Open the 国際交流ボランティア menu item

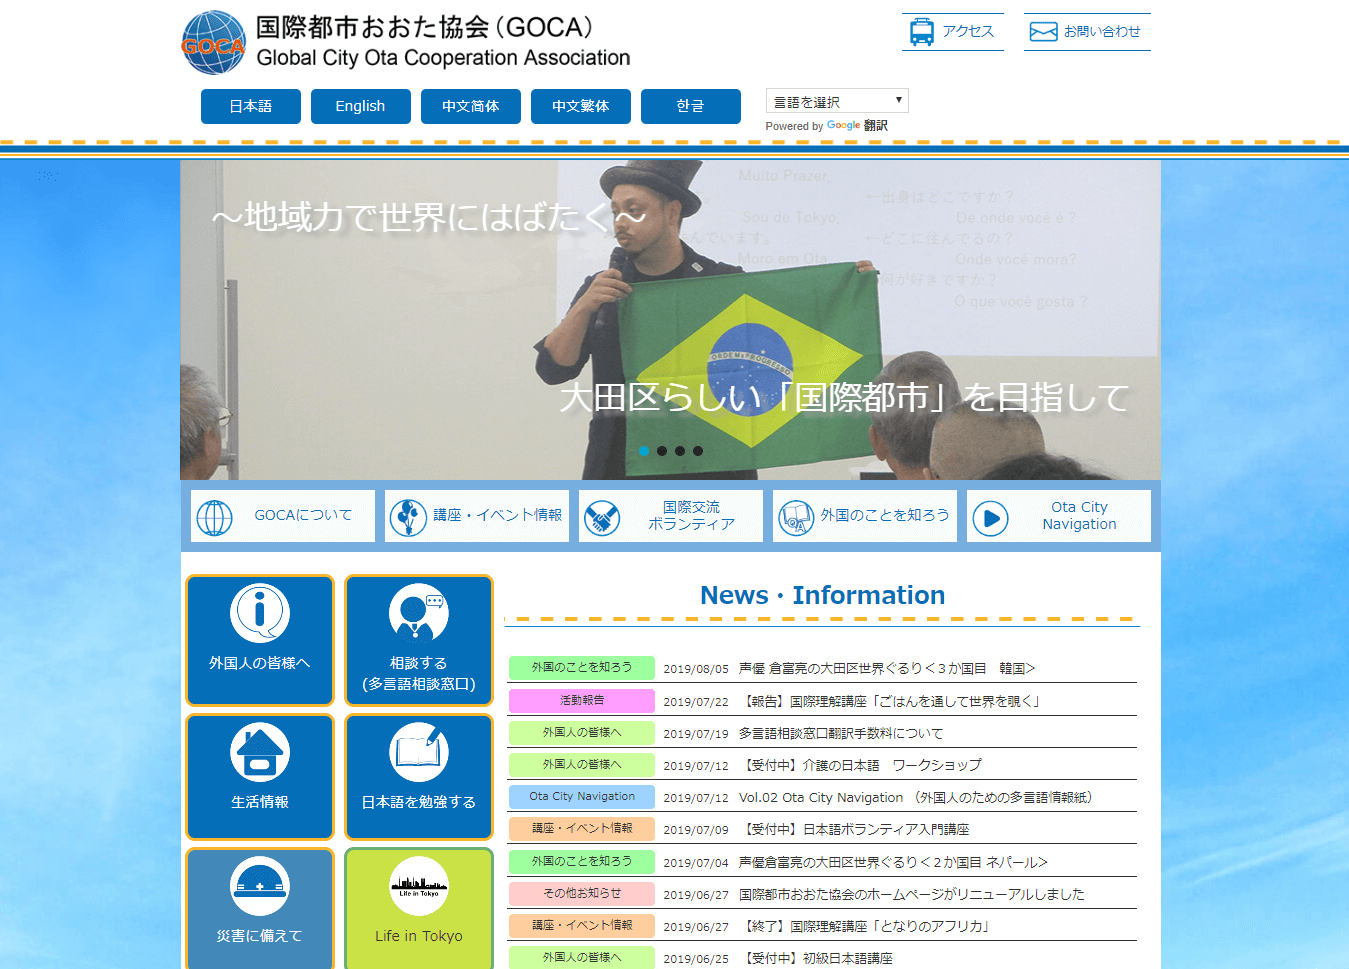pyautogui.click(x=671, y=516)
